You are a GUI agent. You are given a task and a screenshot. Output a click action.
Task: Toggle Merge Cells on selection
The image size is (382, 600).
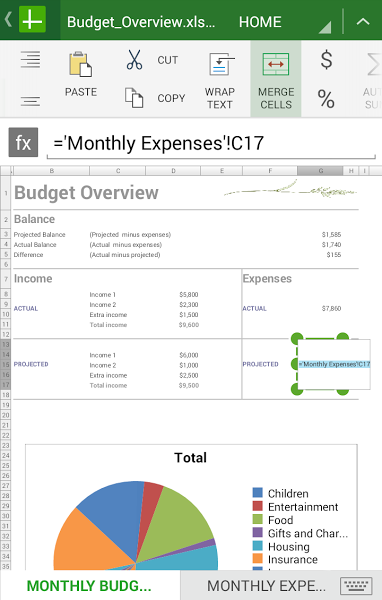(276, 79)
